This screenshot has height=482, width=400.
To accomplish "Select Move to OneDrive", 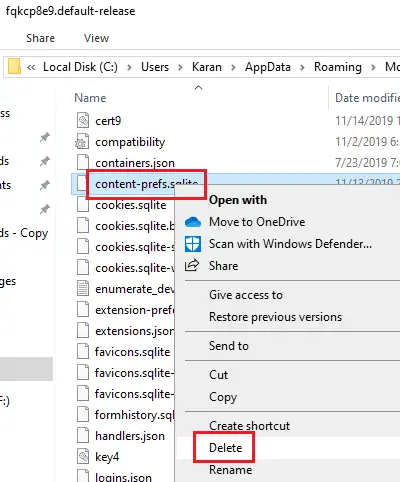I will [x=257, y=222].
